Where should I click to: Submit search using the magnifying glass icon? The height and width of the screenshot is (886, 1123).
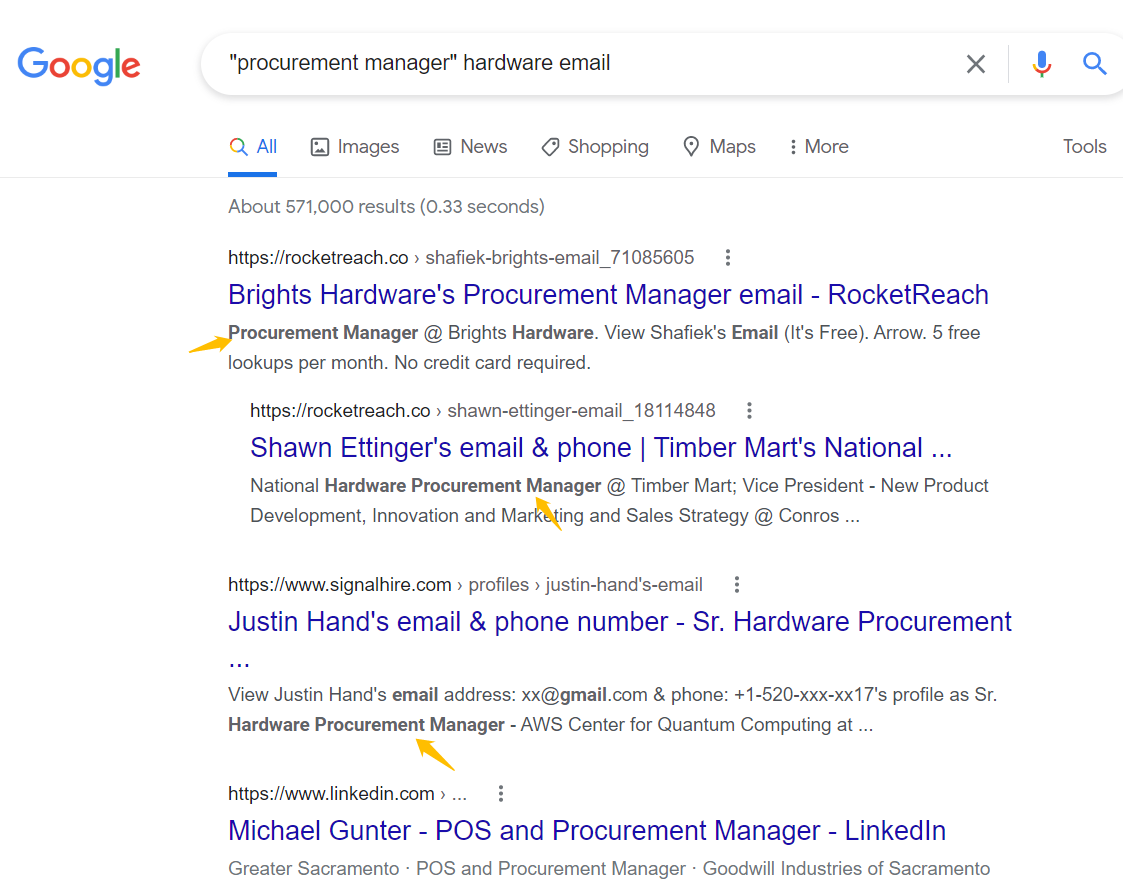tap(1094, 64)
